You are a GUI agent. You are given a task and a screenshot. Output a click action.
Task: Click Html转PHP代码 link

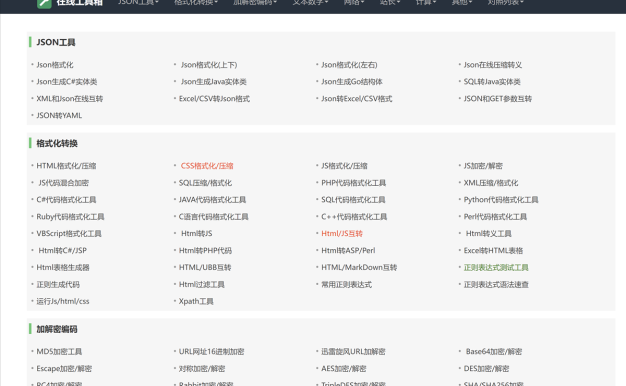(x=205, y=251)
